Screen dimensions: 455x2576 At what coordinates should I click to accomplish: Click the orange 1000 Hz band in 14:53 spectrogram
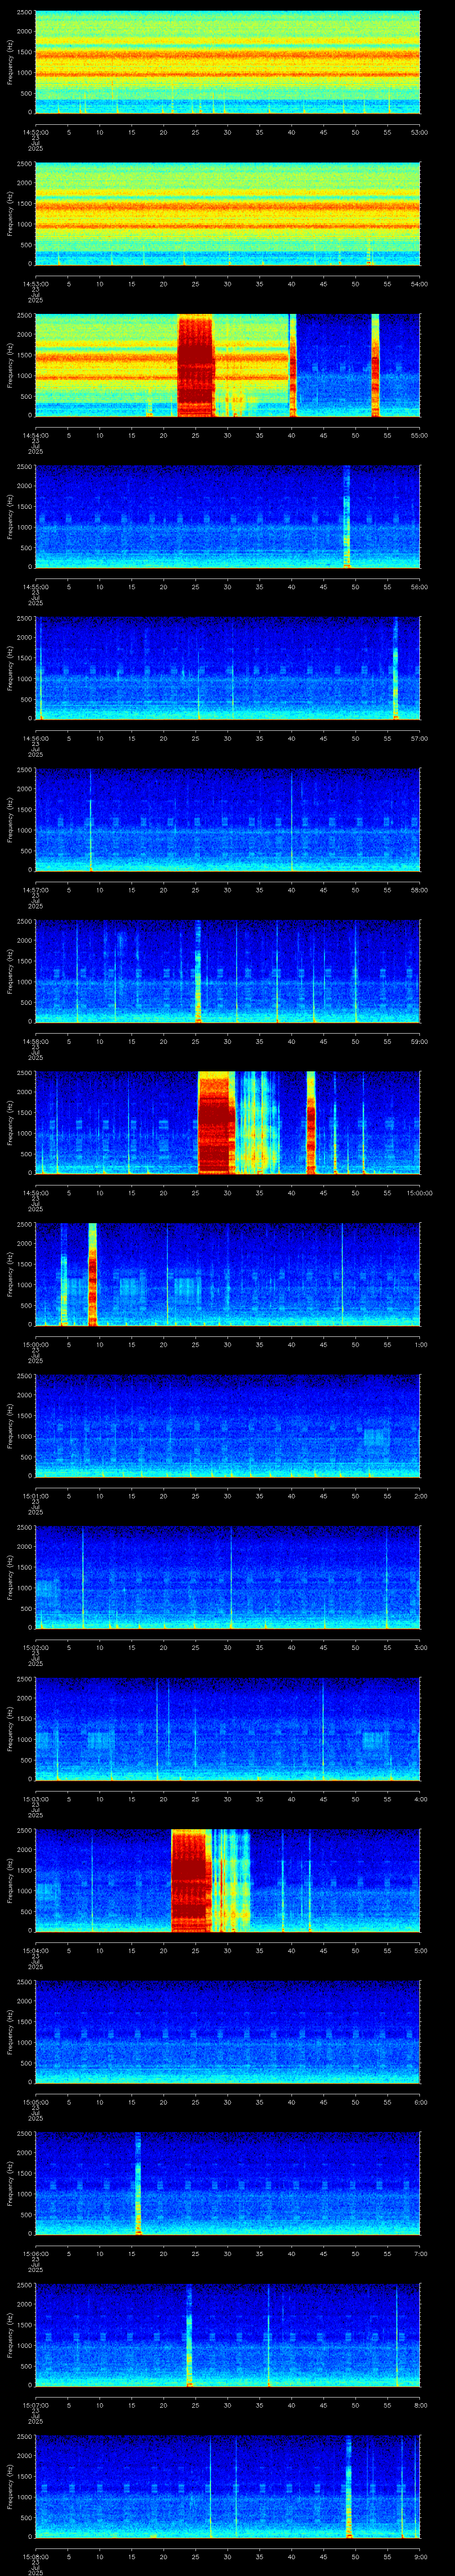point(227,226)
